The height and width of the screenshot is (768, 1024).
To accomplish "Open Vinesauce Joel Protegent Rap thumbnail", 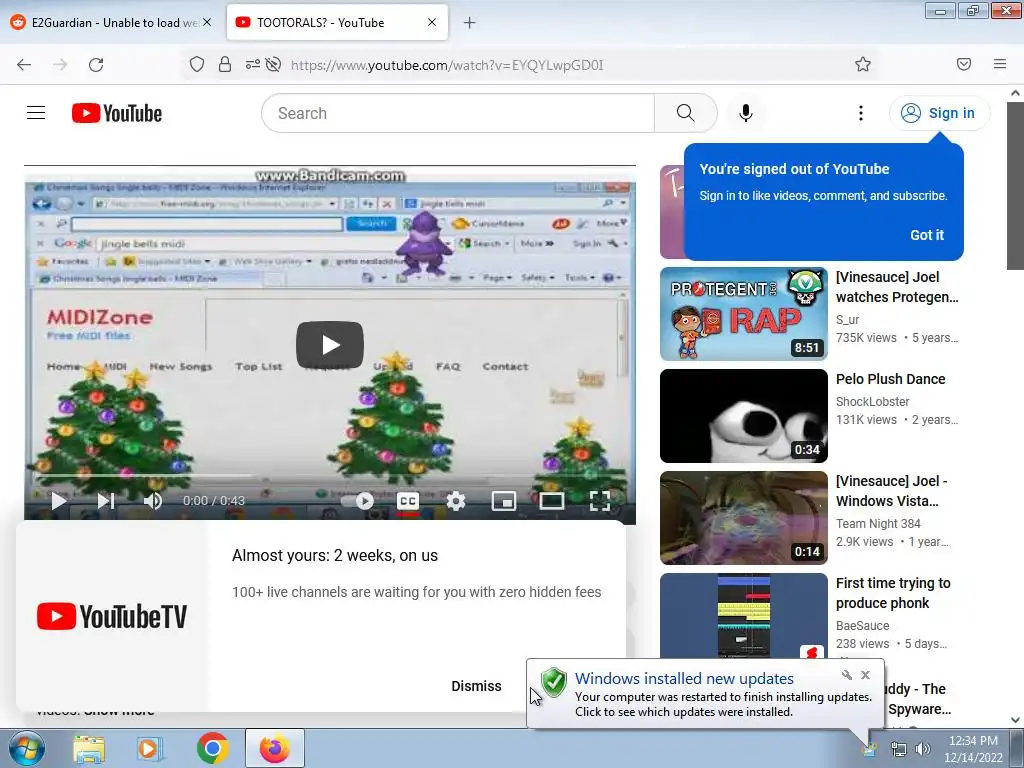I will click(x=744, y=313).
